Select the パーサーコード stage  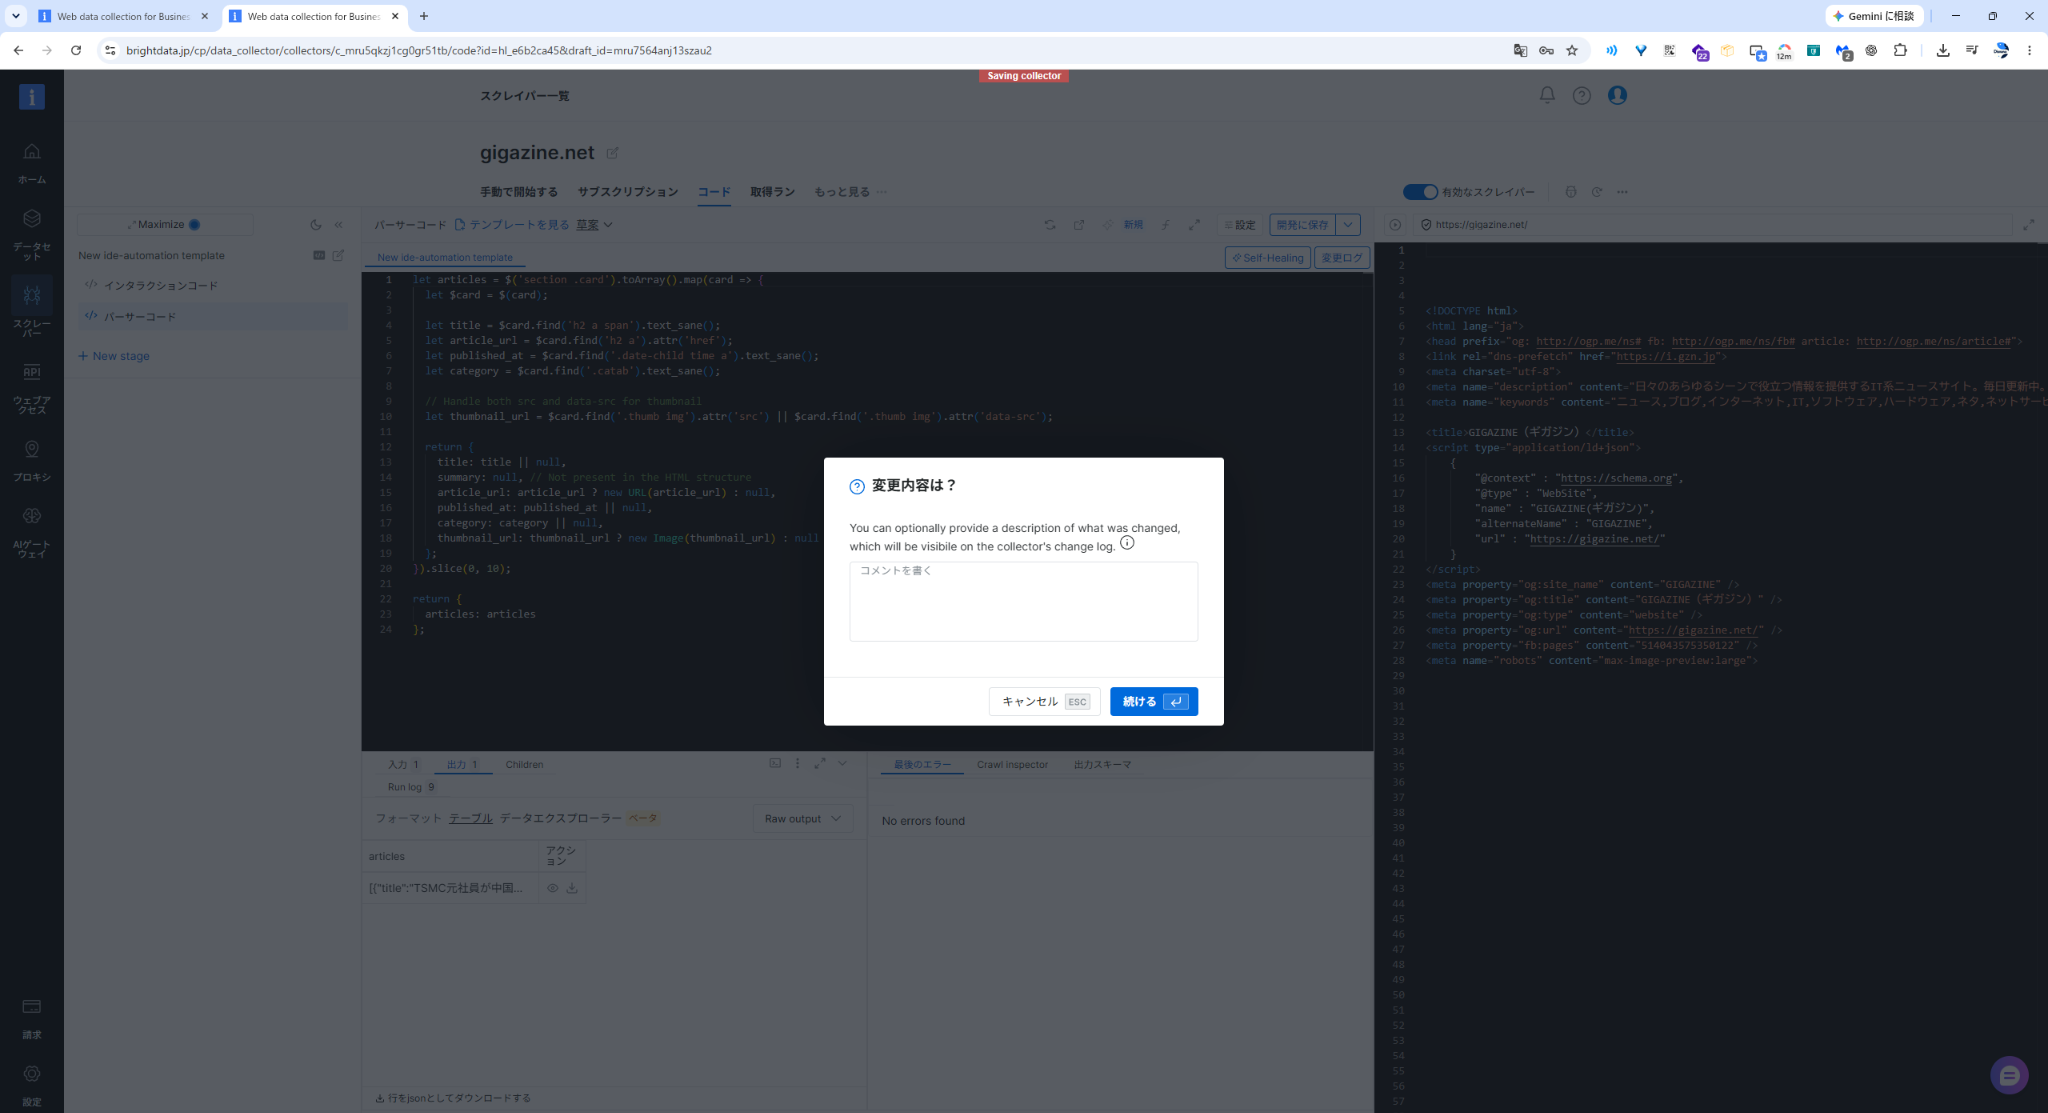point(213,317)
